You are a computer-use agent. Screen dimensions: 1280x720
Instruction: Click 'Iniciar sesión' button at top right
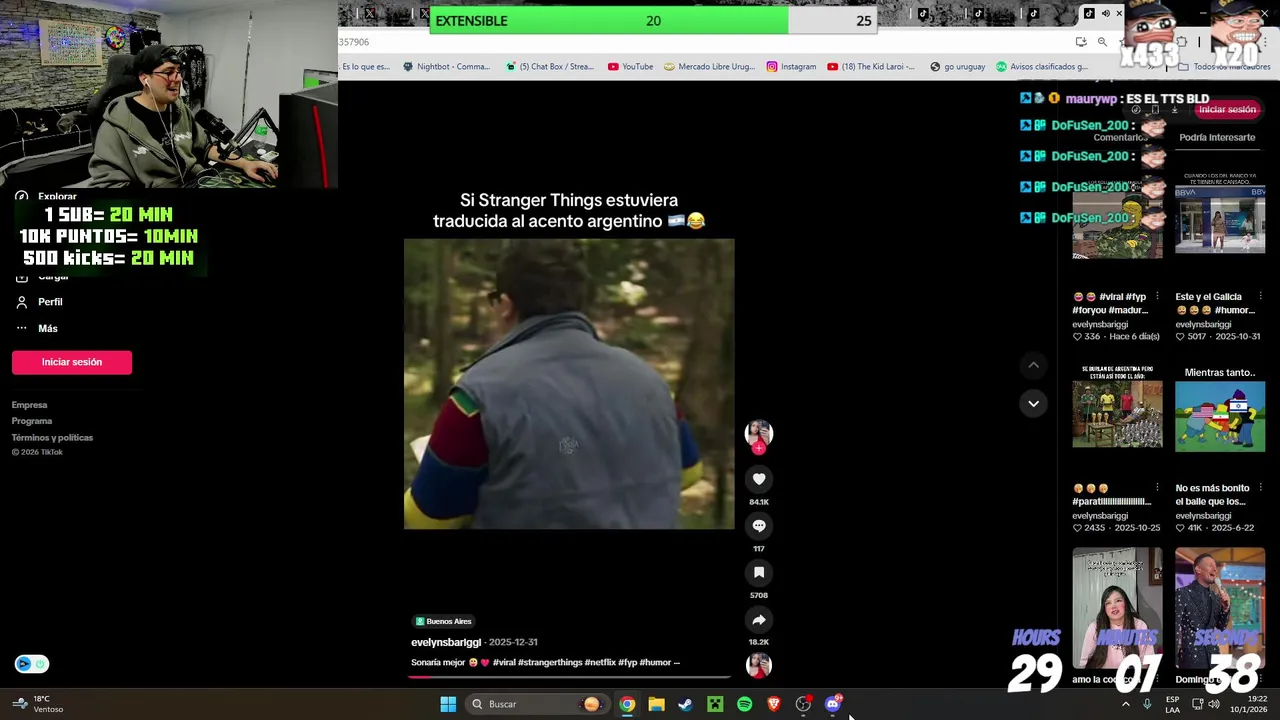click(x=1227, y=110)
